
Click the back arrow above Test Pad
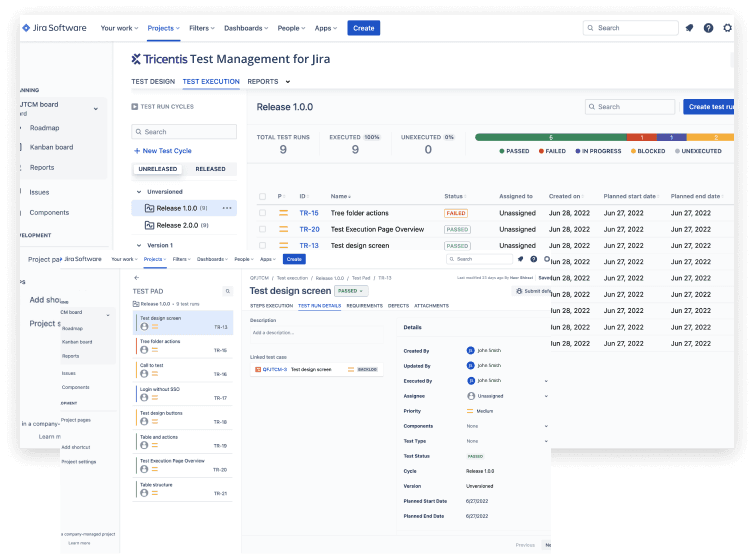click(137, 277)
